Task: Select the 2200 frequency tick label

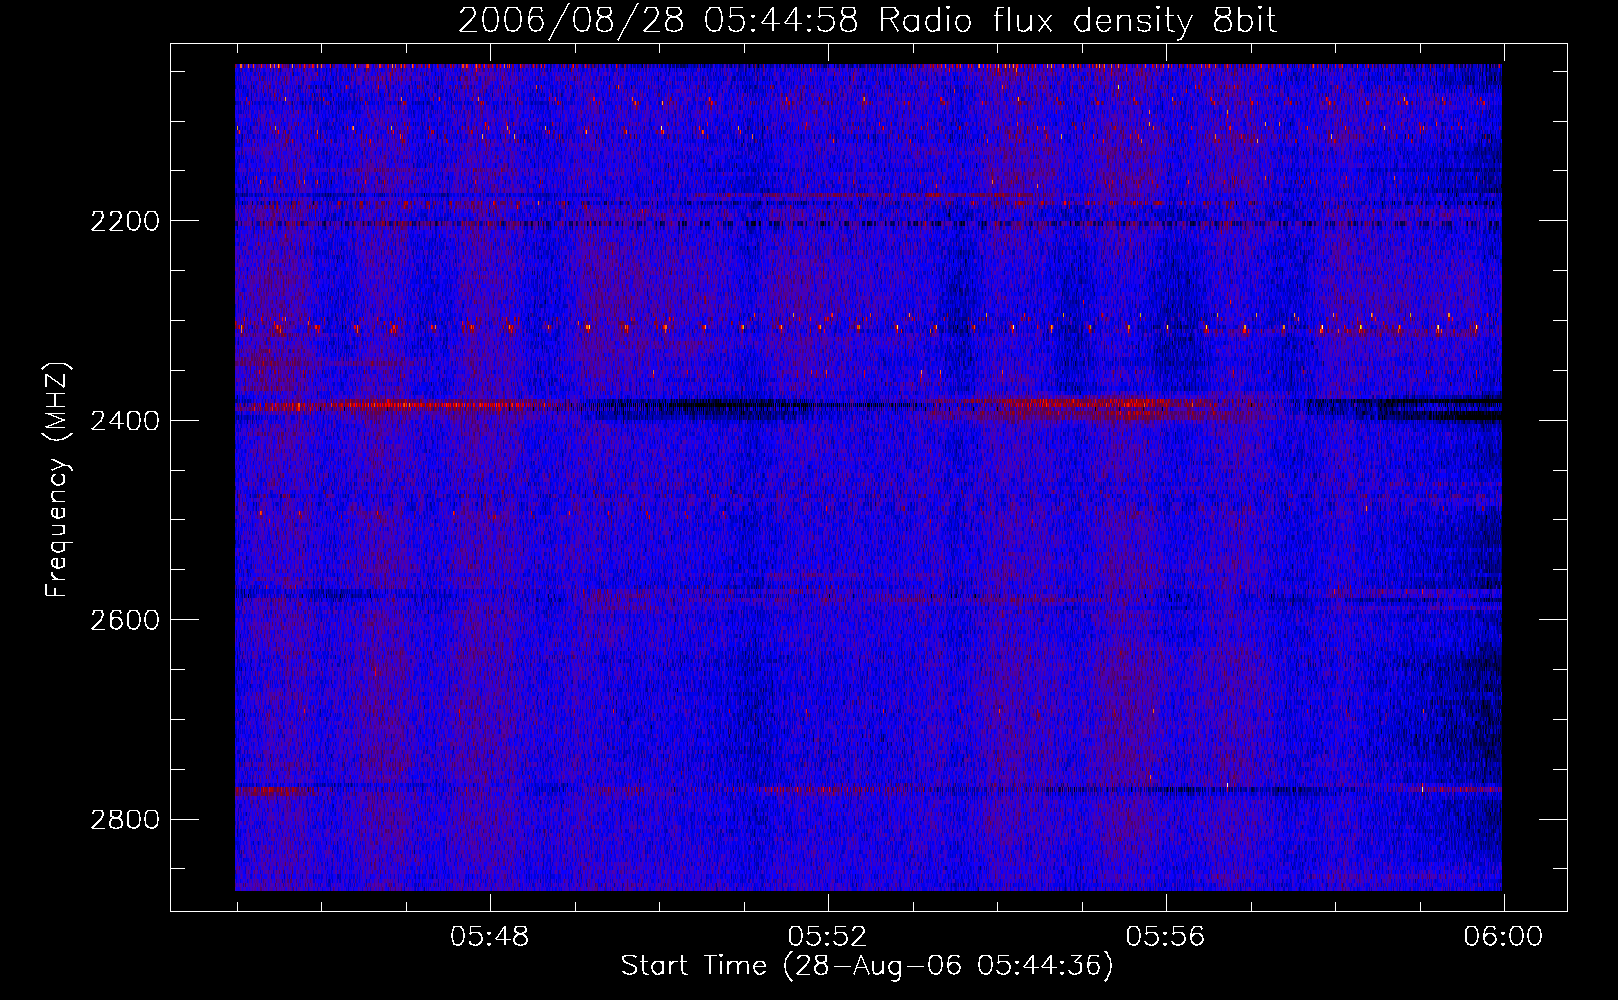Action: (x=125, y=221)
